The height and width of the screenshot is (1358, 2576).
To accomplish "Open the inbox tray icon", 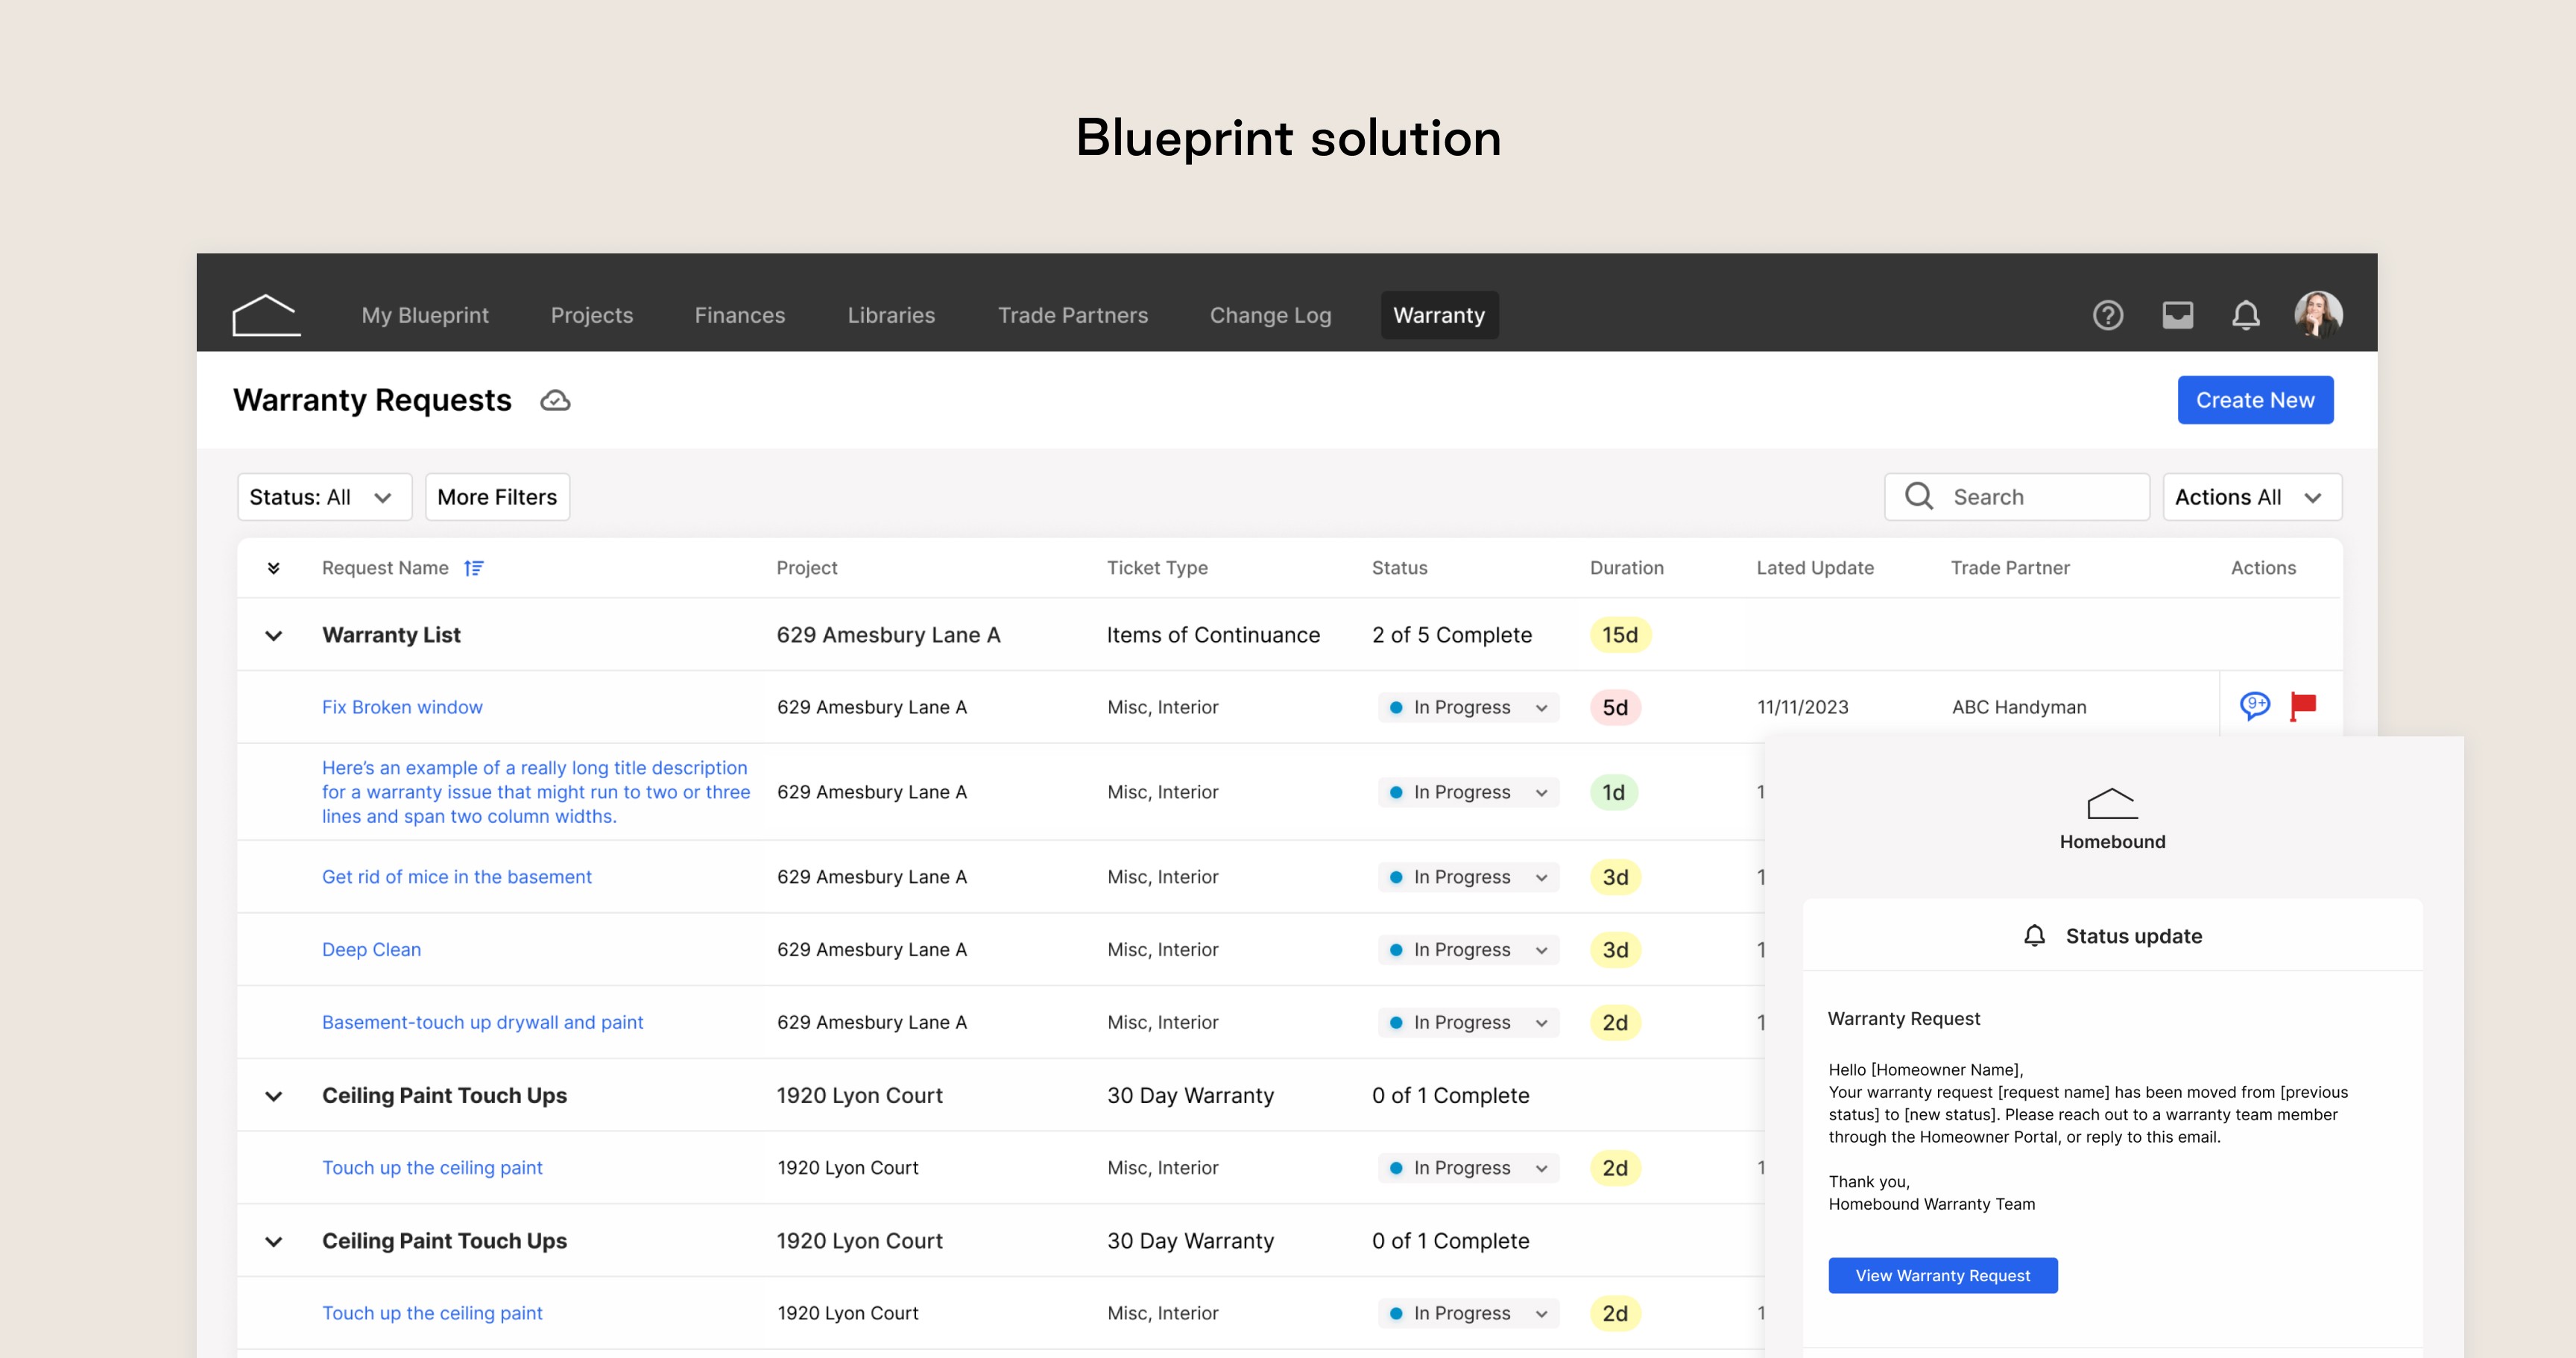I will [2177, 316].
